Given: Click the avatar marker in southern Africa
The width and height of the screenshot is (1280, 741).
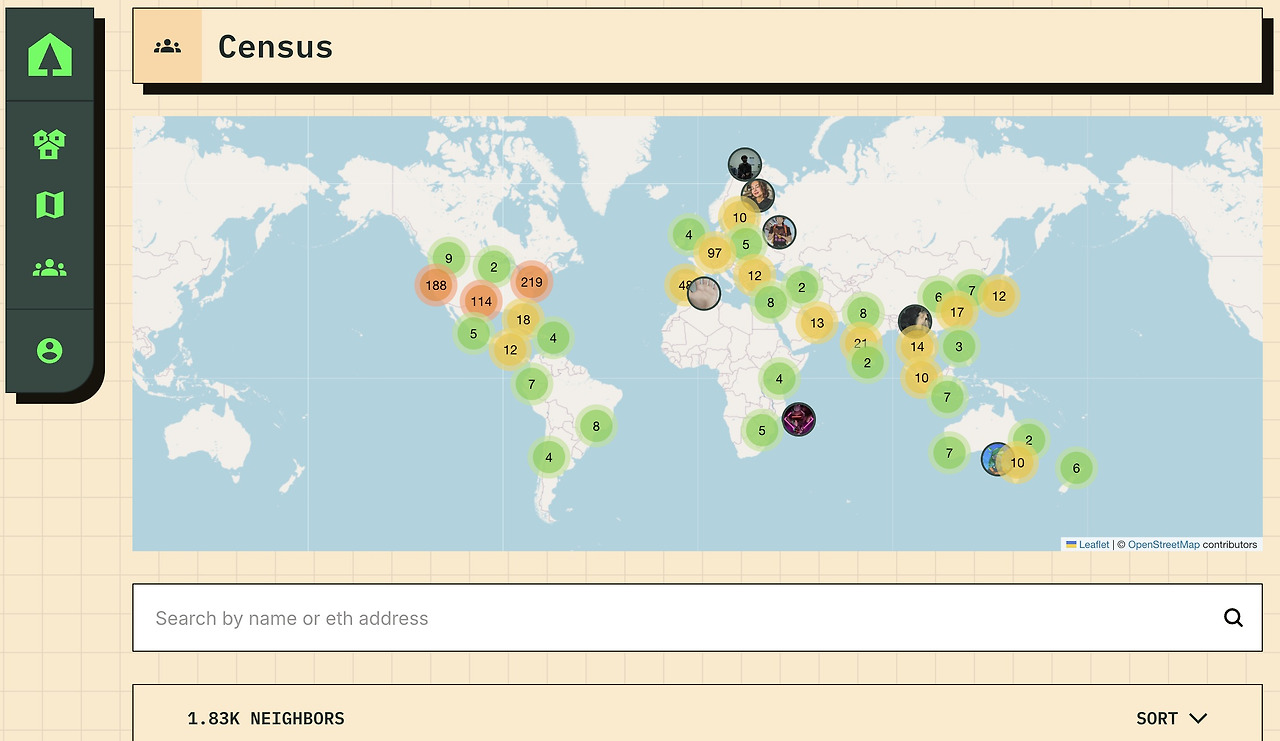Looking at the screenshot, I should point(798,419).
